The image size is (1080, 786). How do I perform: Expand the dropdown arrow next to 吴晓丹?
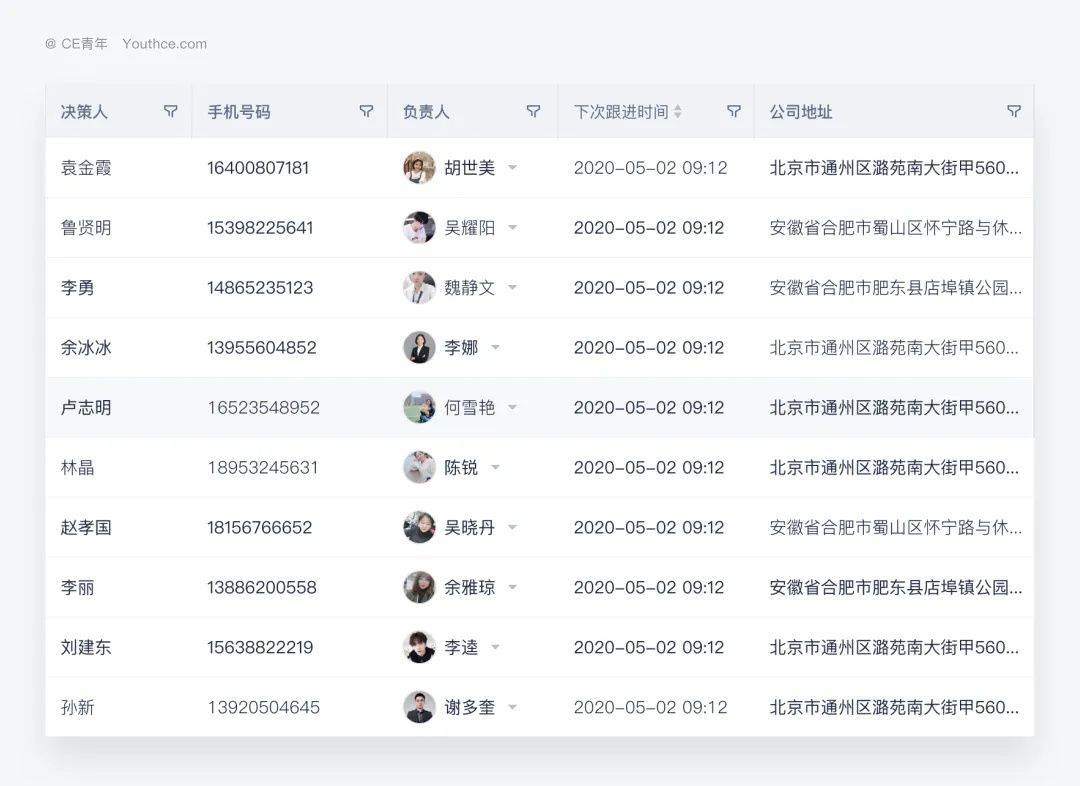[512, 527]
